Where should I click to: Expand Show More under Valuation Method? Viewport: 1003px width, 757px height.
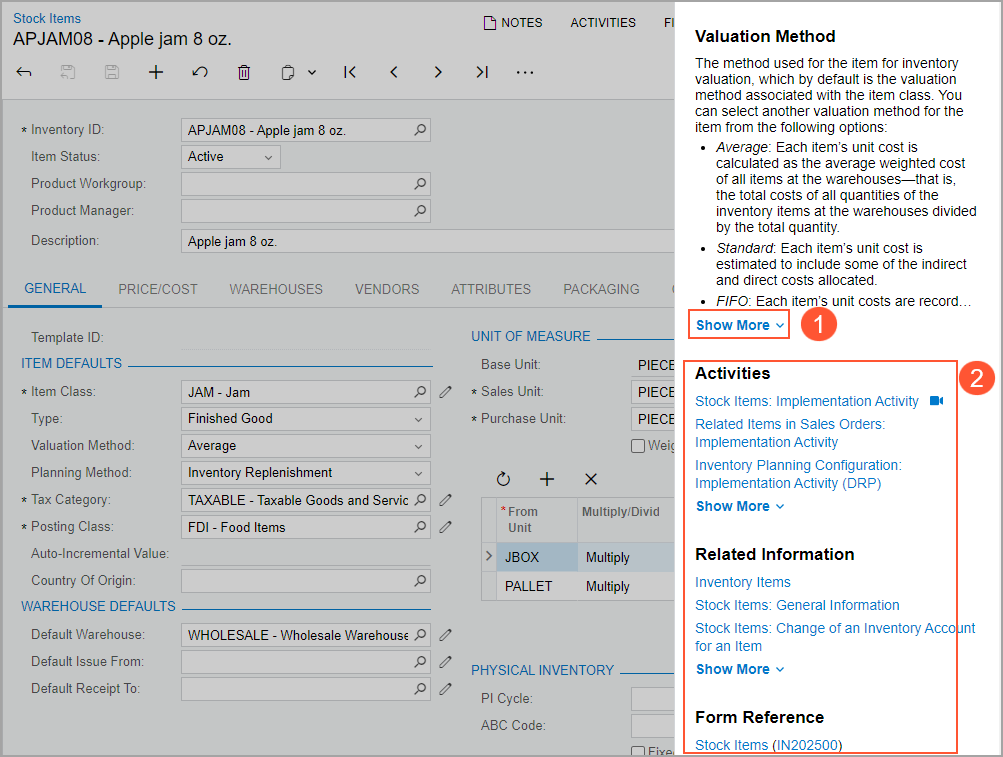[739, 325]
